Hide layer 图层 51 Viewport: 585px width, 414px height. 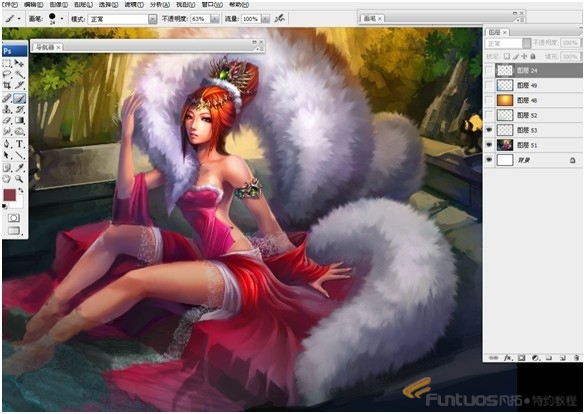(x=489, y=145)
